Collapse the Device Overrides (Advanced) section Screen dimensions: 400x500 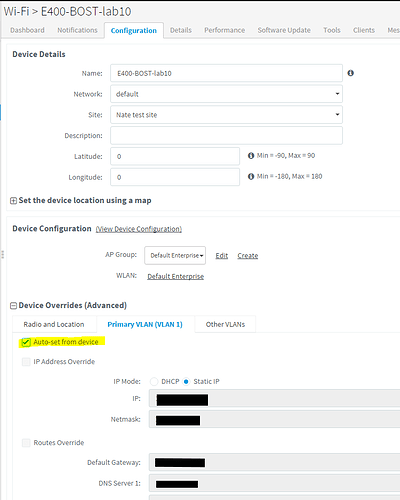pos(13,306)
